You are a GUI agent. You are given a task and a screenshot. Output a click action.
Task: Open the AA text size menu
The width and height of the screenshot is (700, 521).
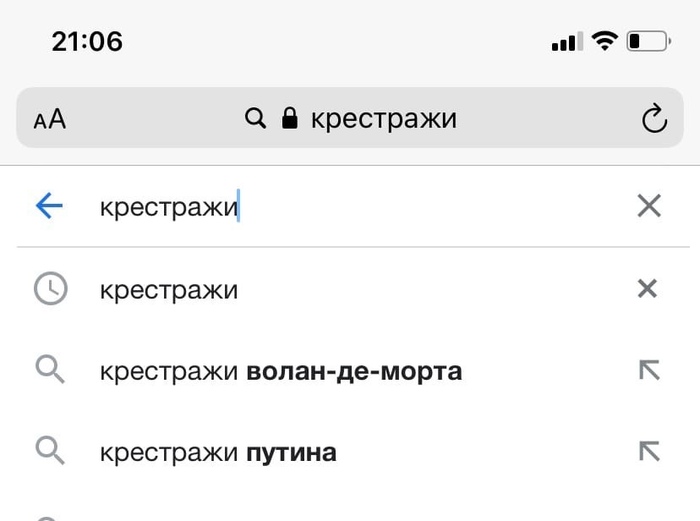pos(50,120)
